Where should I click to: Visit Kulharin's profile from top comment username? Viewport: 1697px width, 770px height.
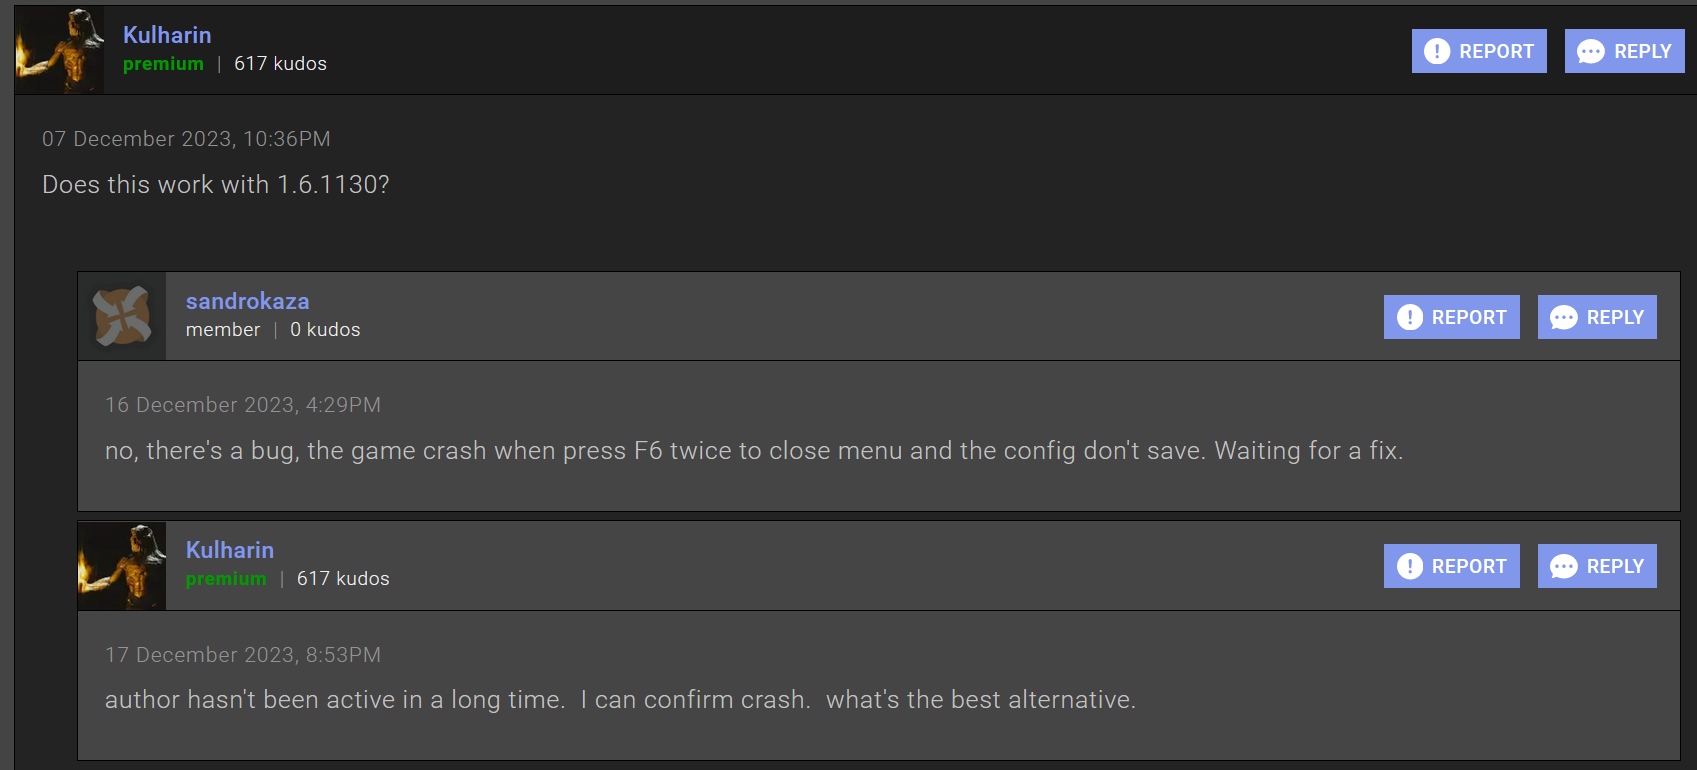coord(167,35)
